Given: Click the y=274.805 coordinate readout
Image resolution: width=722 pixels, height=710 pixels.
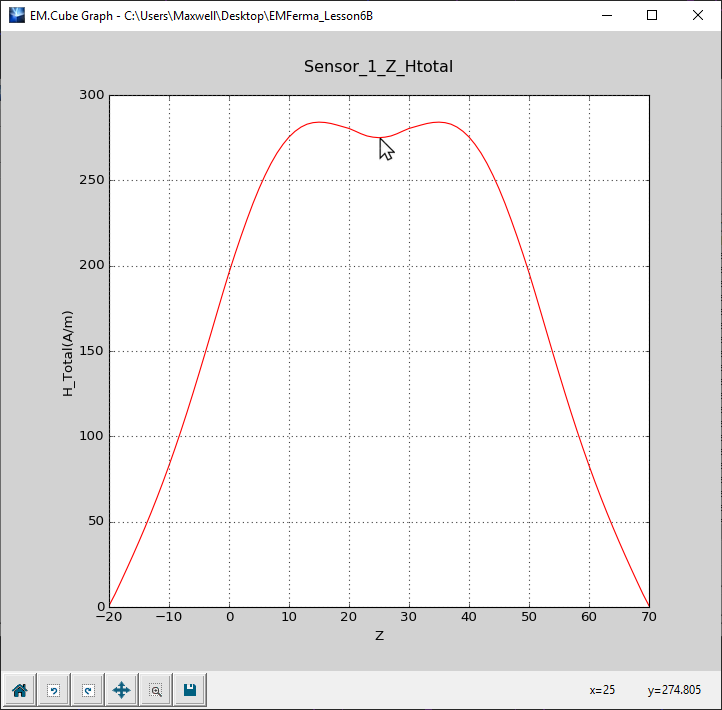Looking at the screenshot, I should (676, 689).
